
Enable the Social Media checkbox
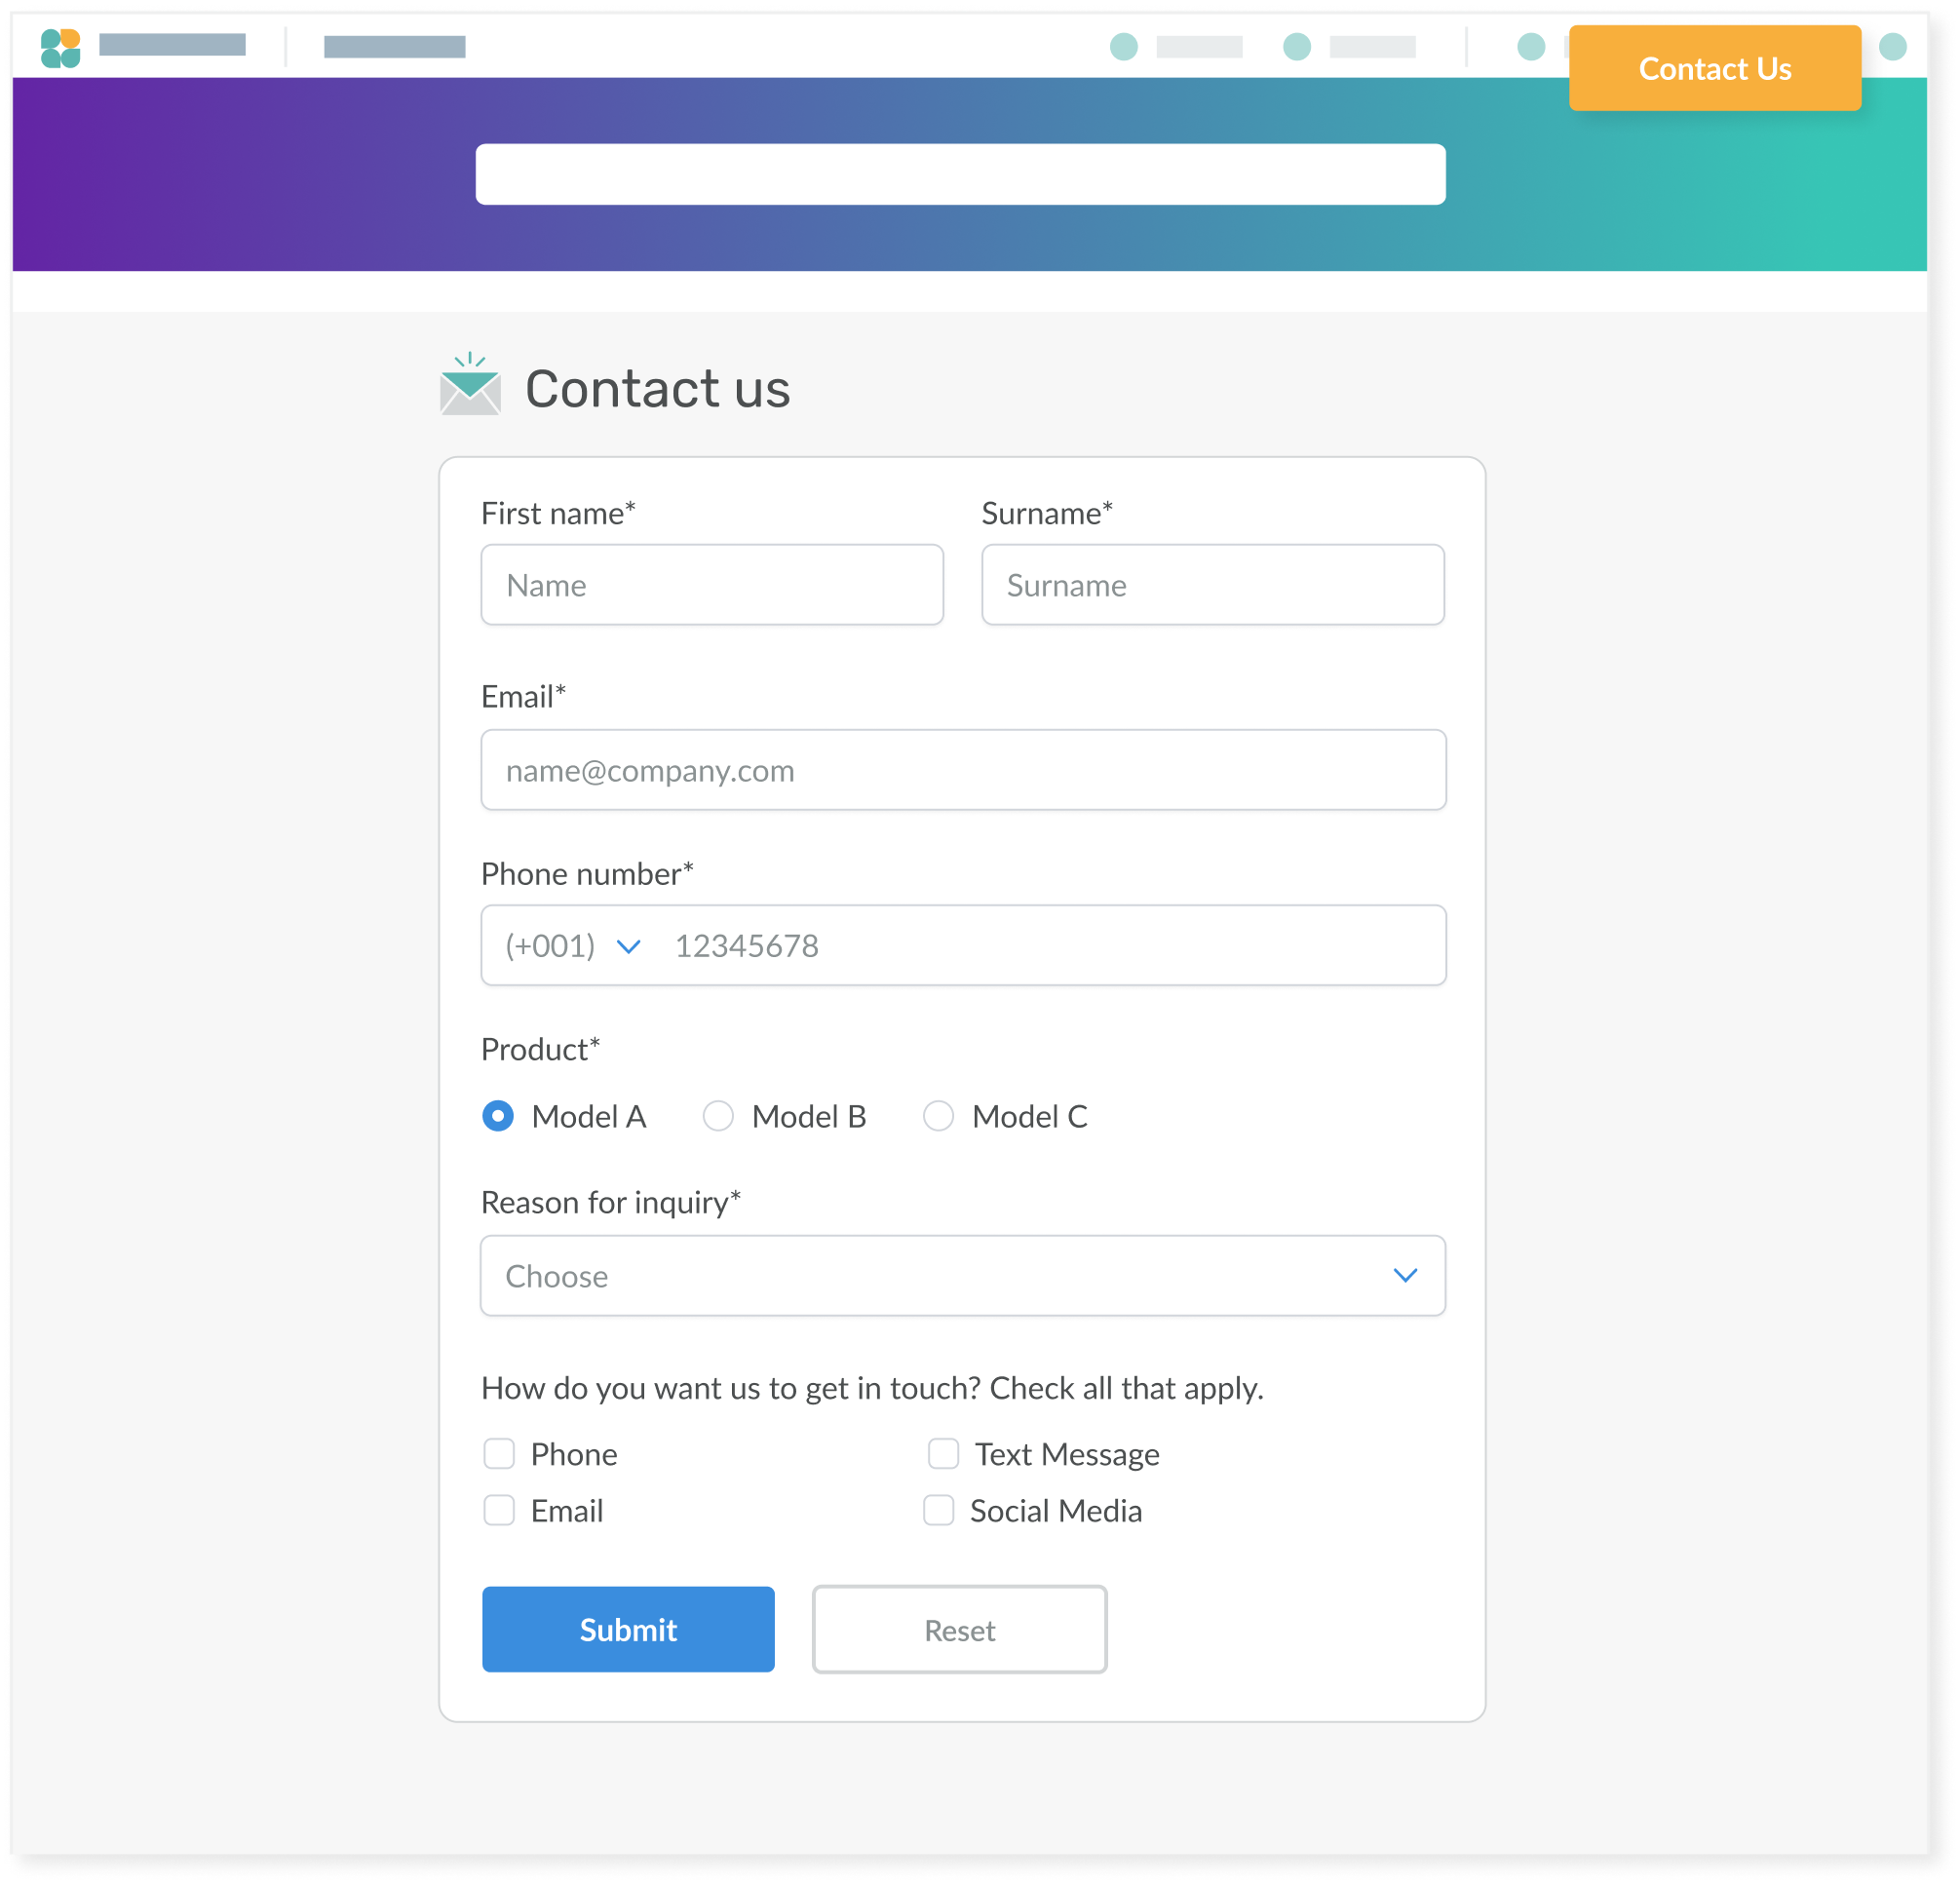tap(939, 1511)
